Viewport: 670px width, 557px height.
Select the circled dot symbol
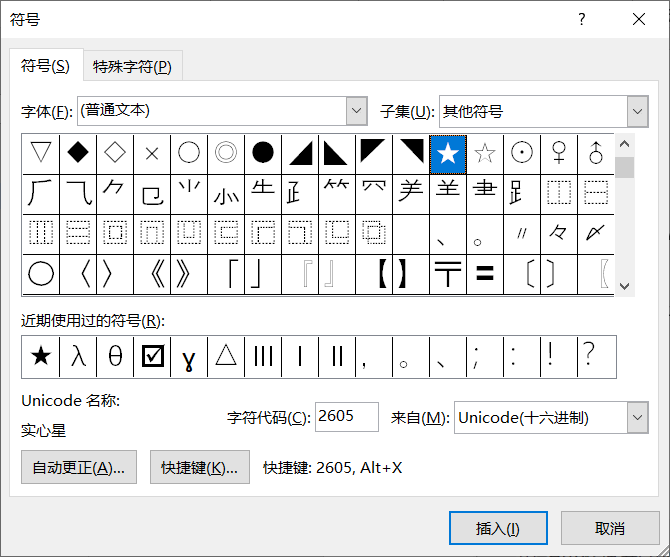coord(522,153)
